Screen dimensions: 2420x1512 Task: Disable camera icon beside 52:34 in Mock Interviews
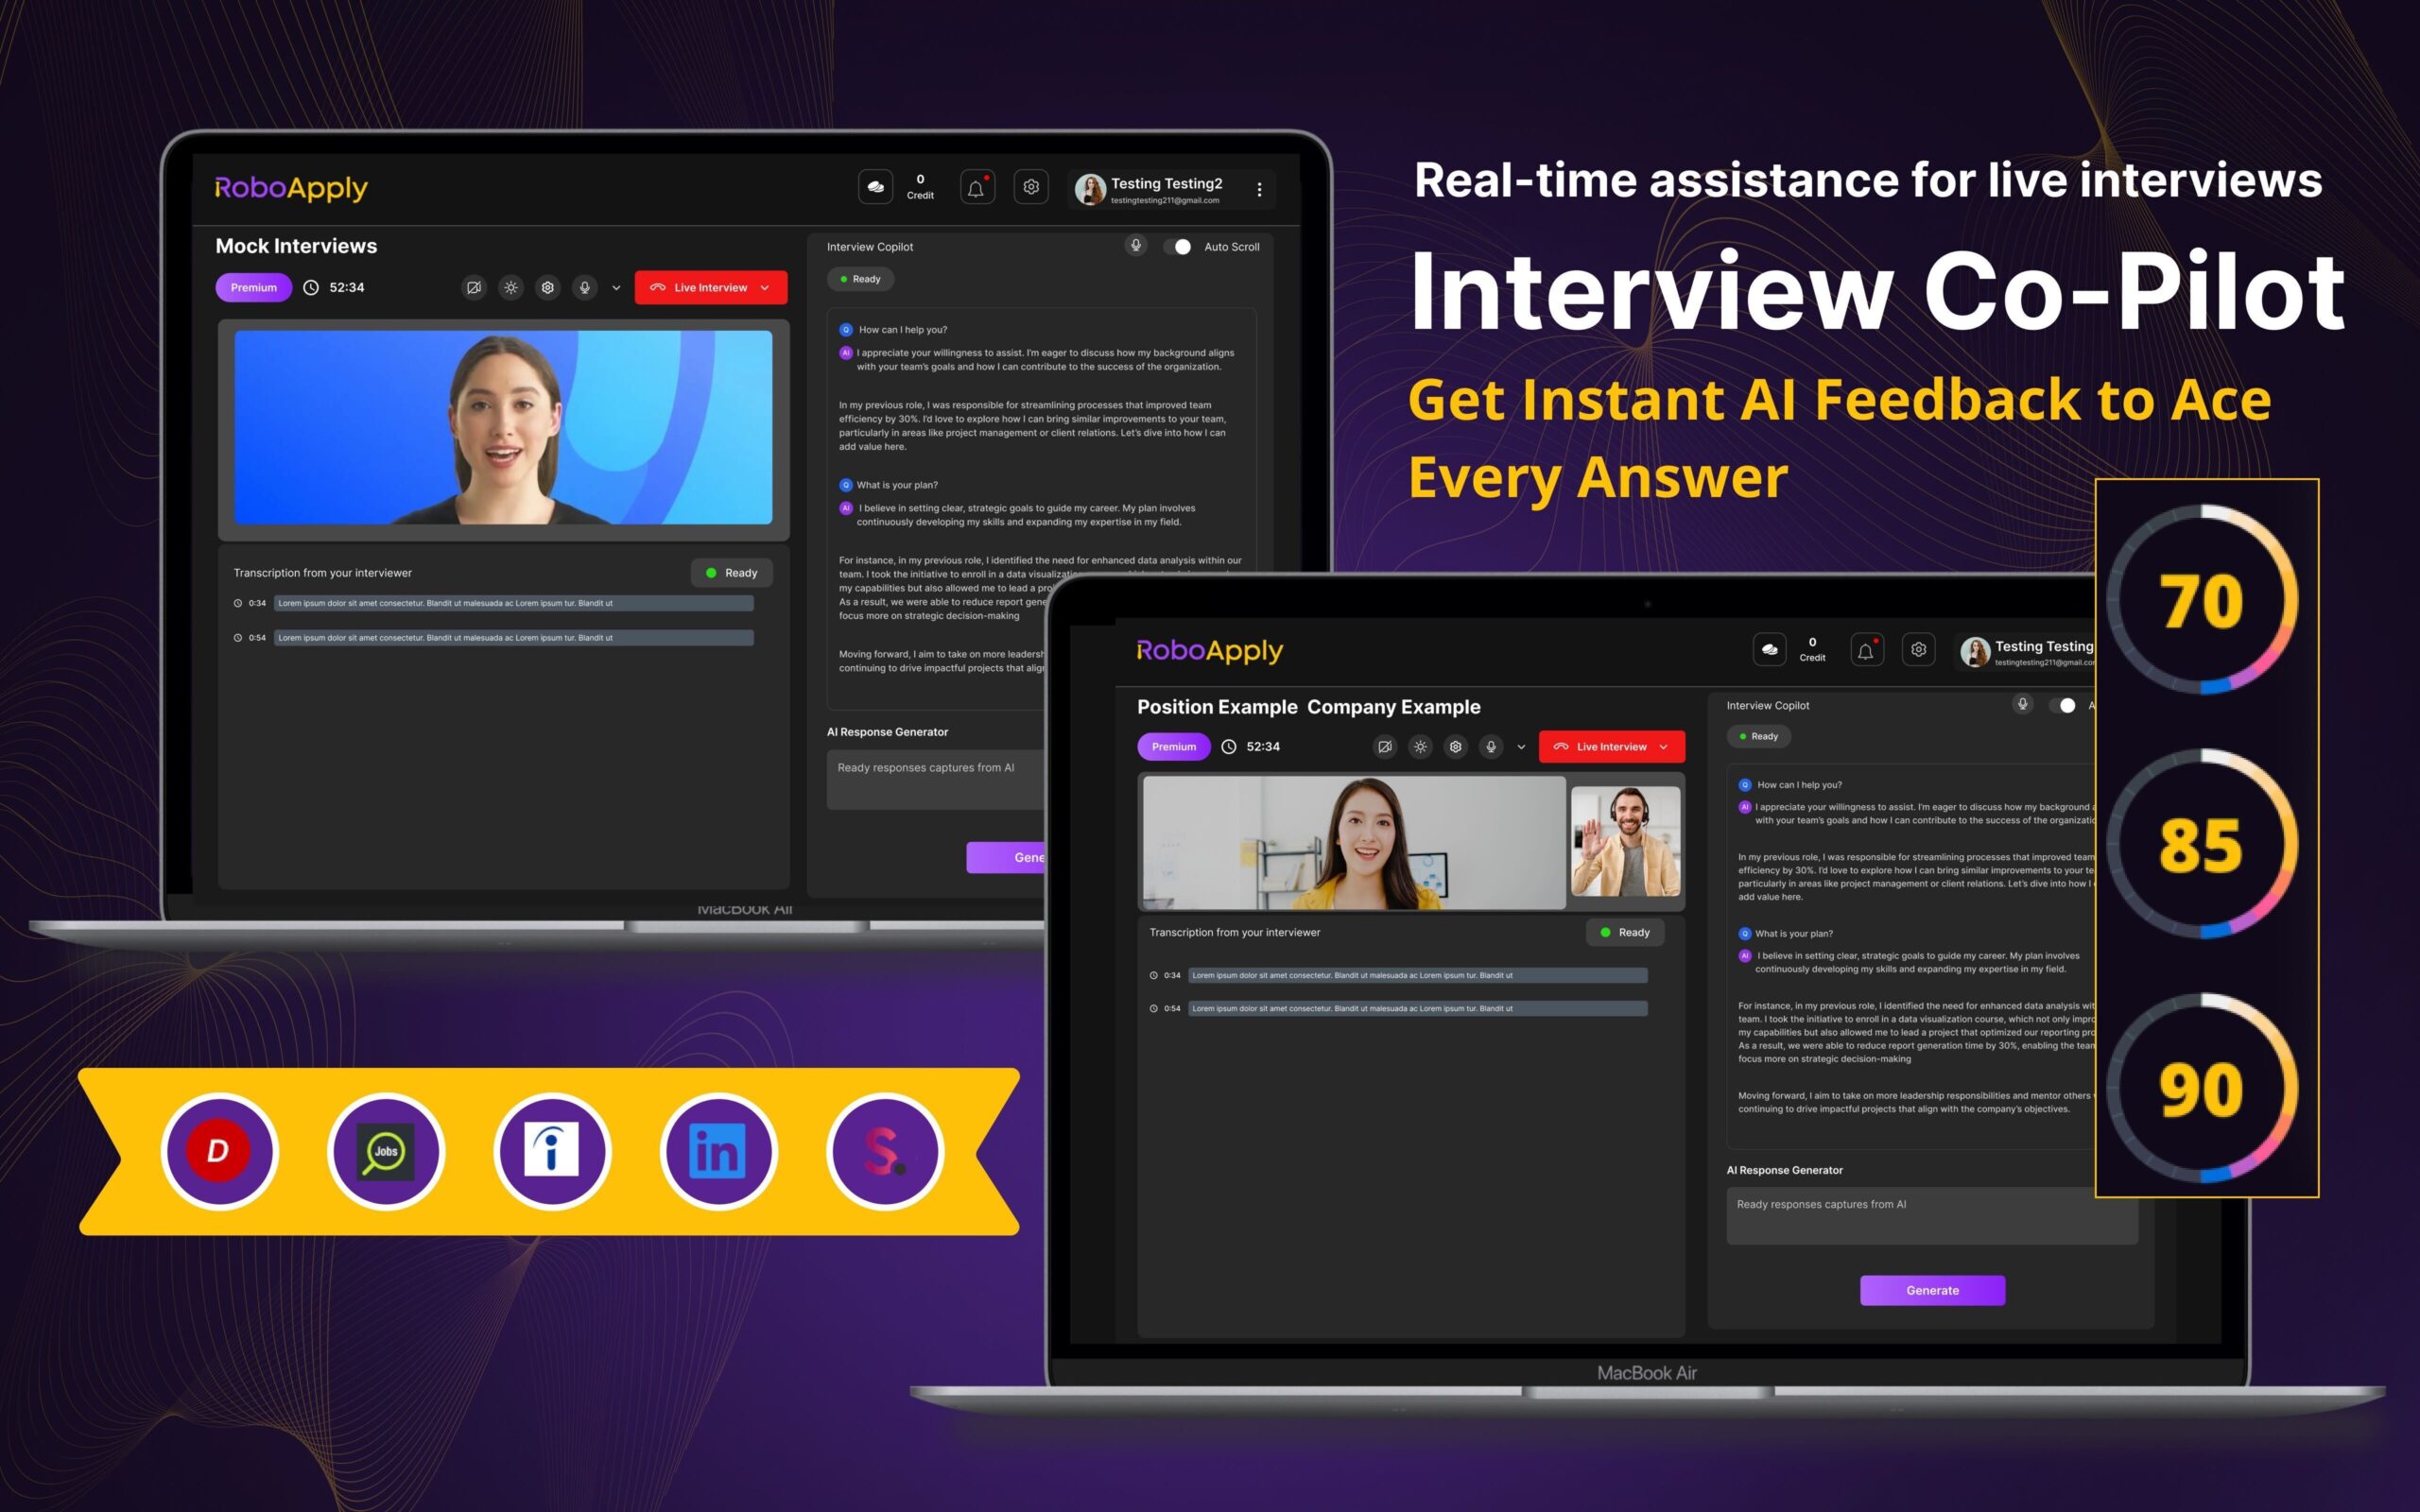(474, 288)
